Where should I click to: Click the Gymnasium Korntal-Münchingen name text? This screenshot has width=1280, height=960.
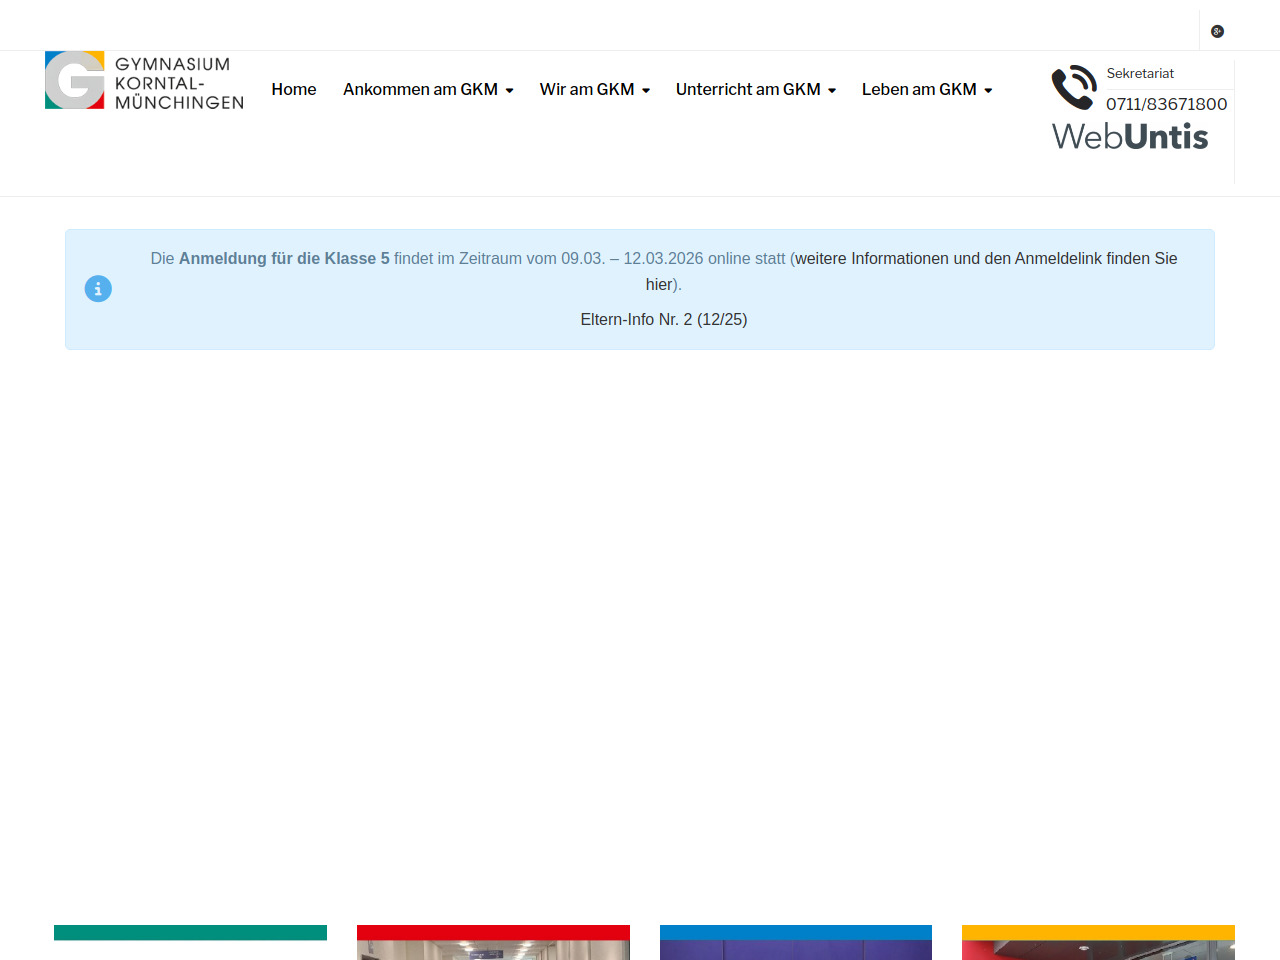point(179,83)
